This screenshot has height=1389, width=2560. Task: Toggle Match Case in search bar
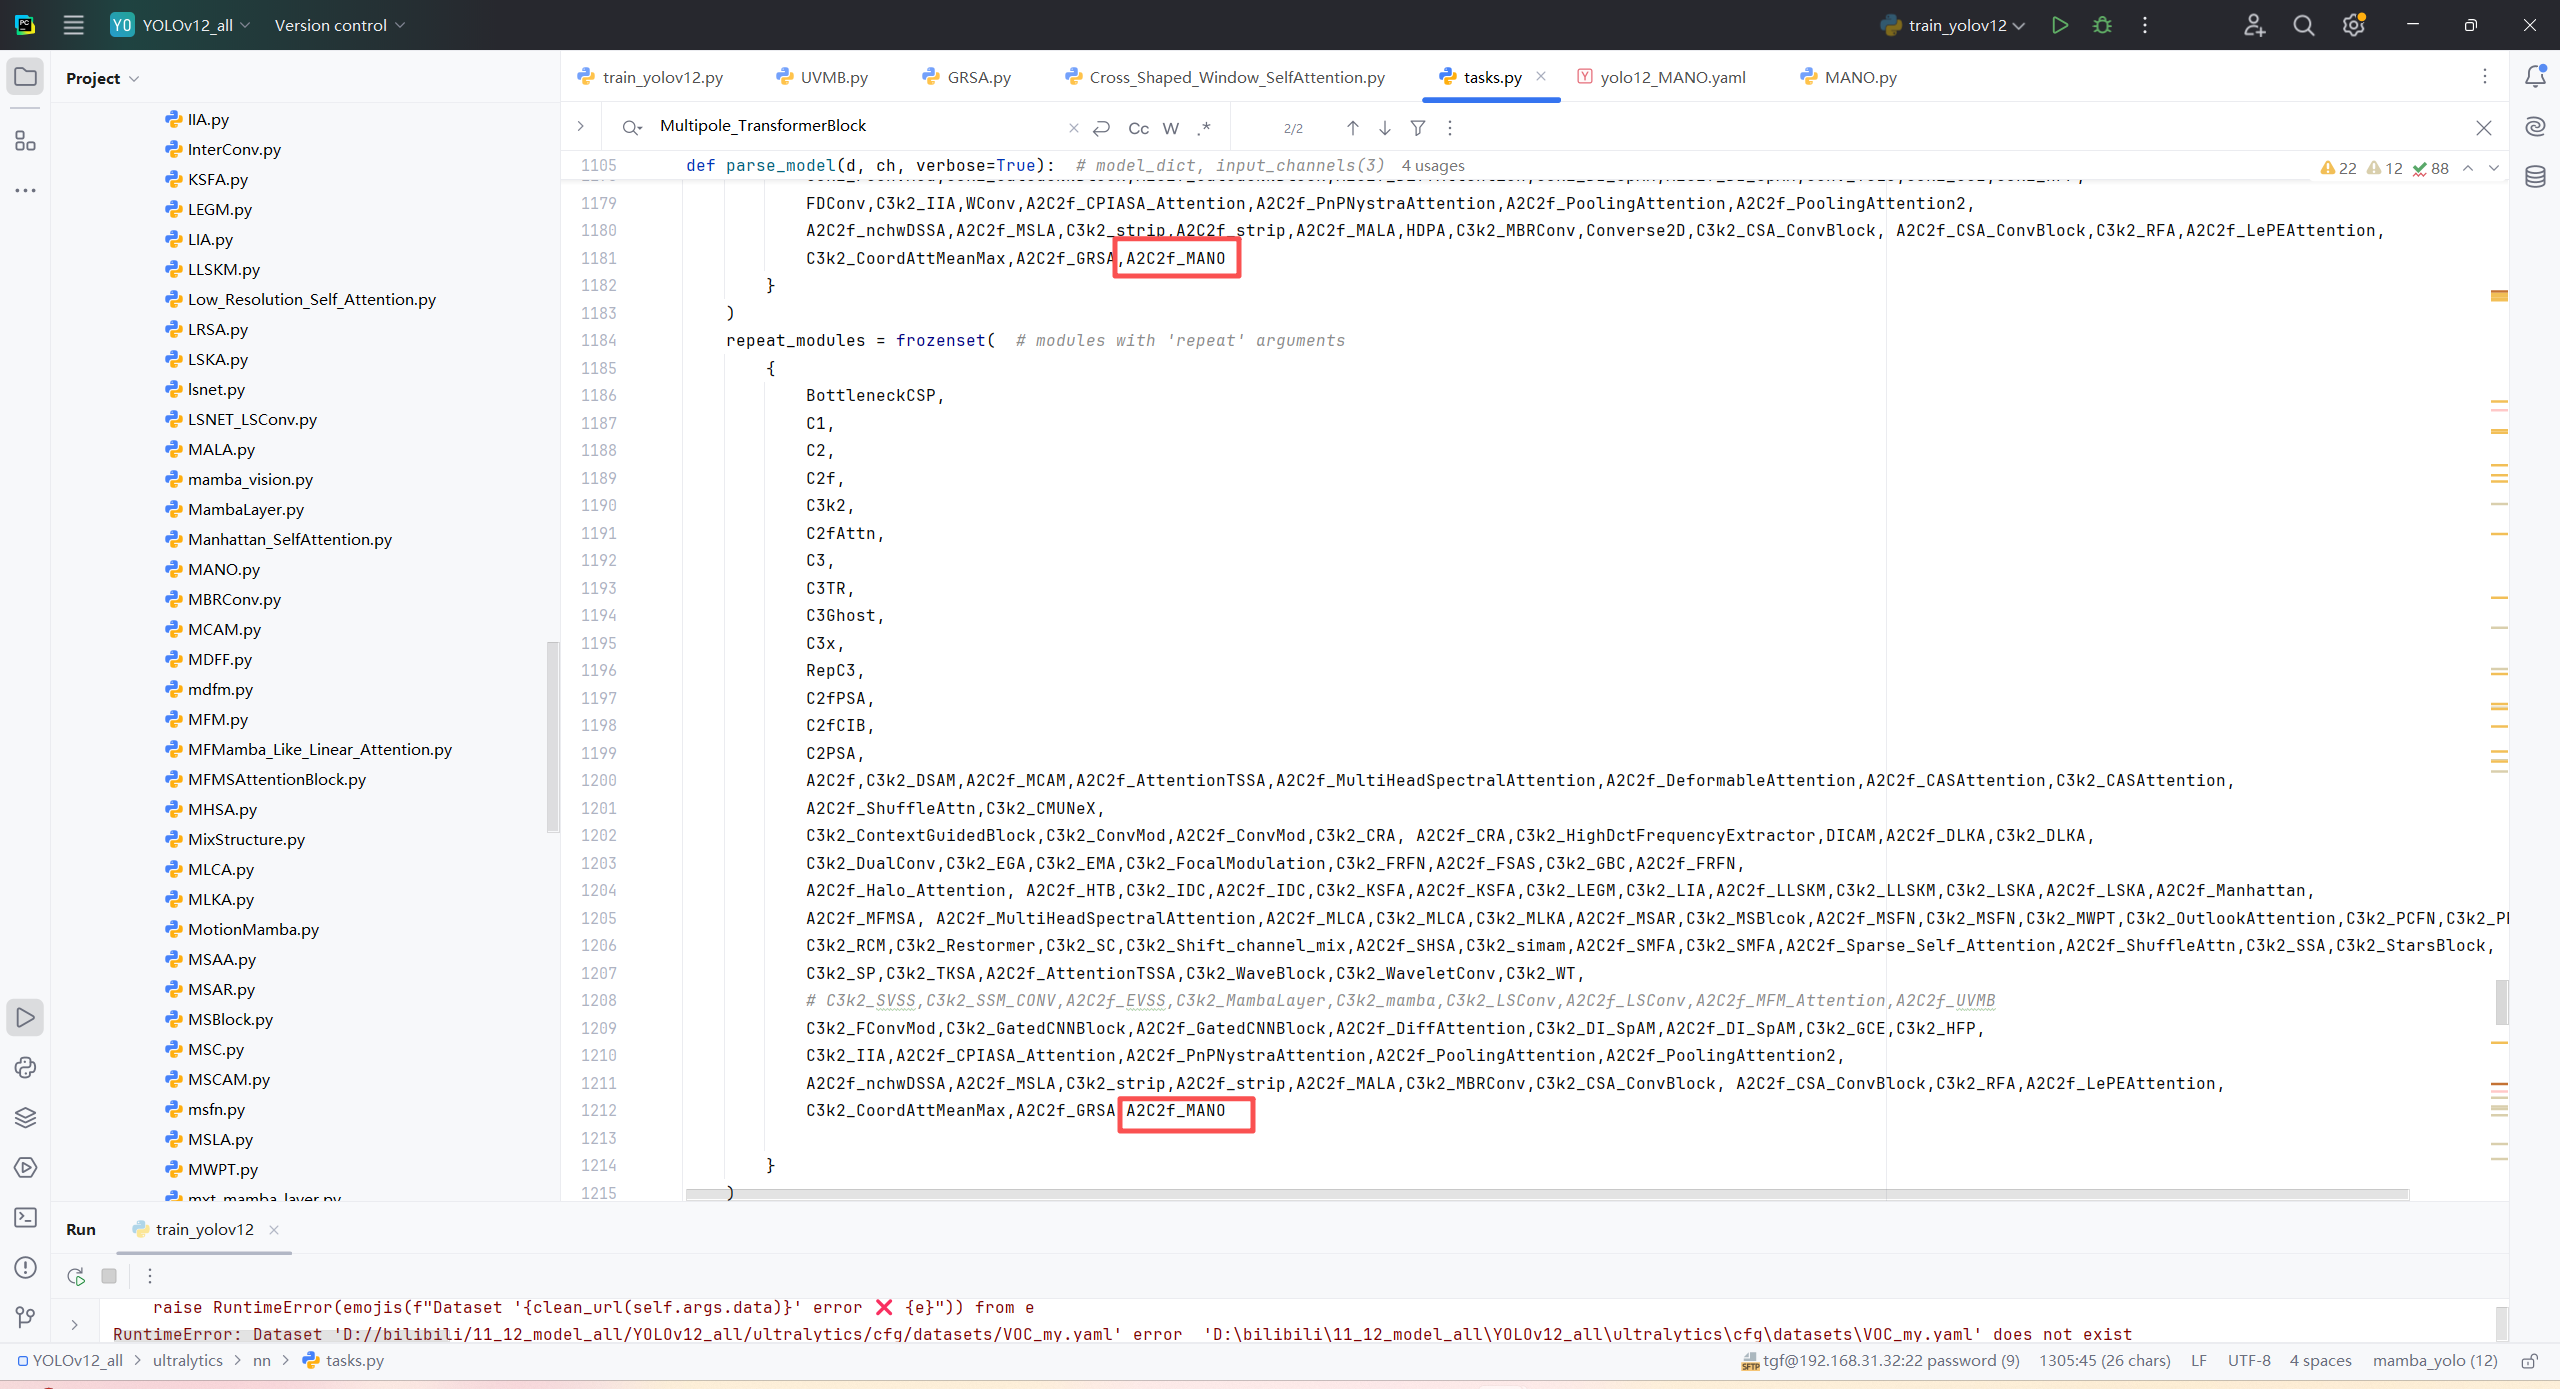coord(1138,128)
